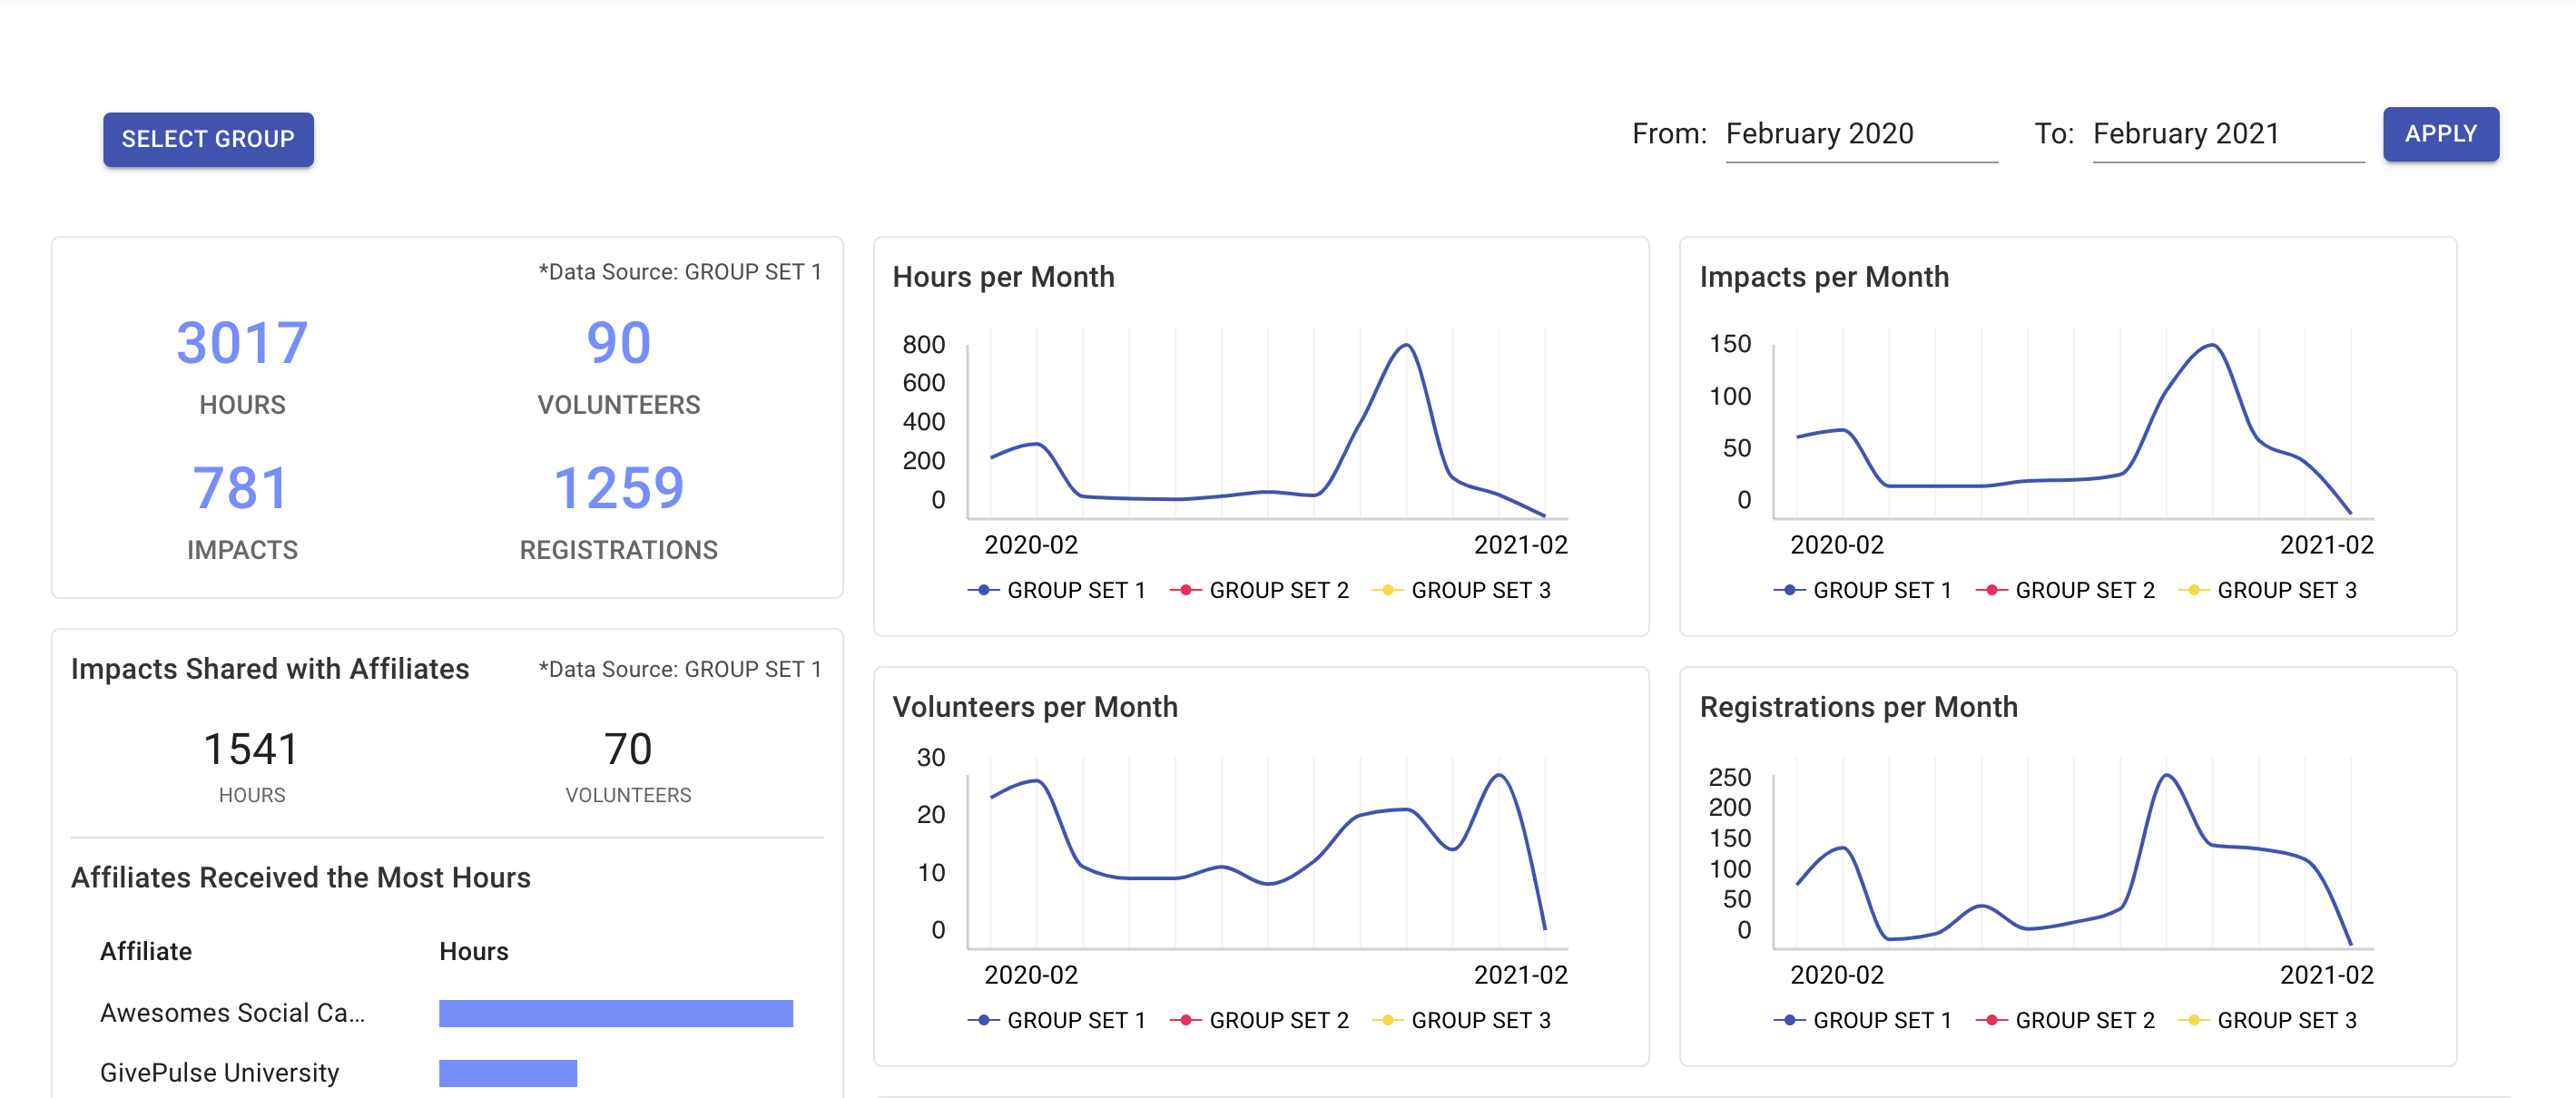Click the Impacts per Month chart title

pyautogui.click(x=1824, y=277)
